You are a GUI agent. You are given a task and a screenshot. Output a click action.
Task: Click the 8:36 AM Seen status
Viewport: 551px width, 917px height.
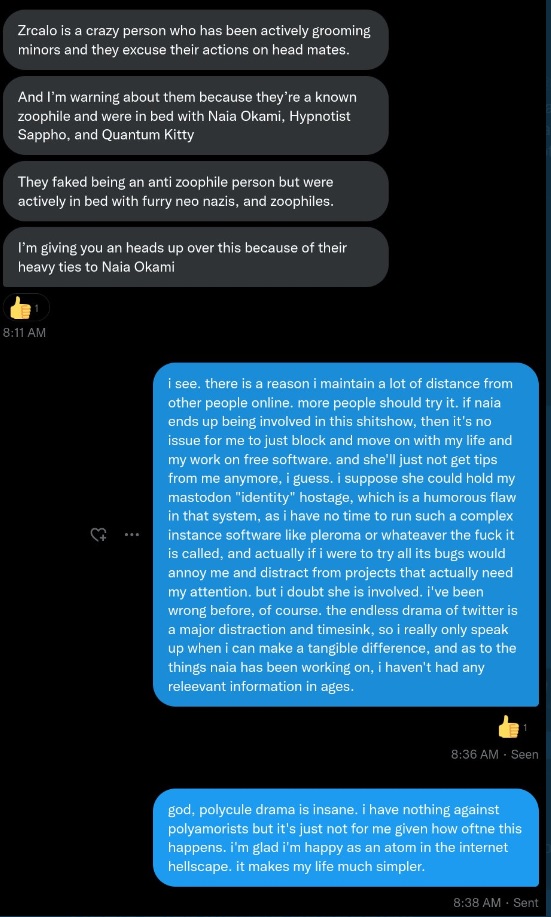494,754
